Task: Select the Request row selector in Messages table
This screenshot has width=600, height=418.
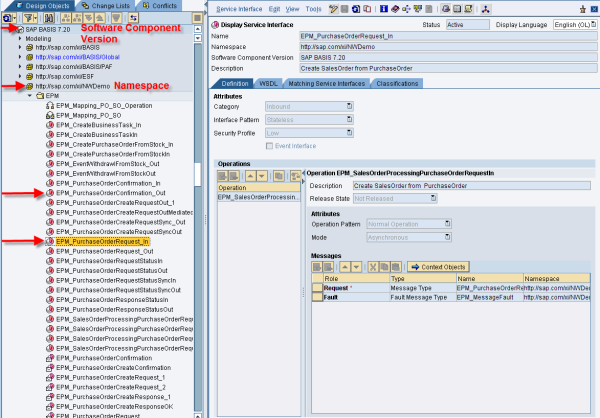Action: click(x=317, y=288)
